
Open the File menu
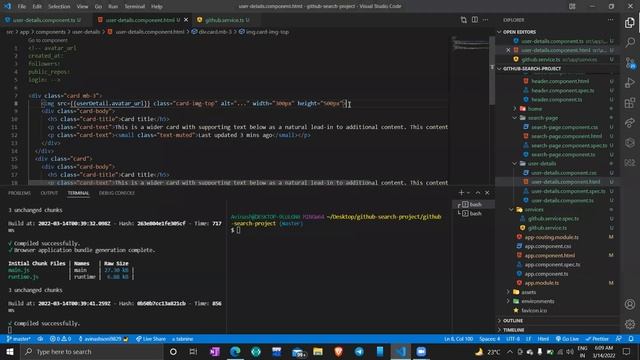pyautogui.click(x=22, y=6)
